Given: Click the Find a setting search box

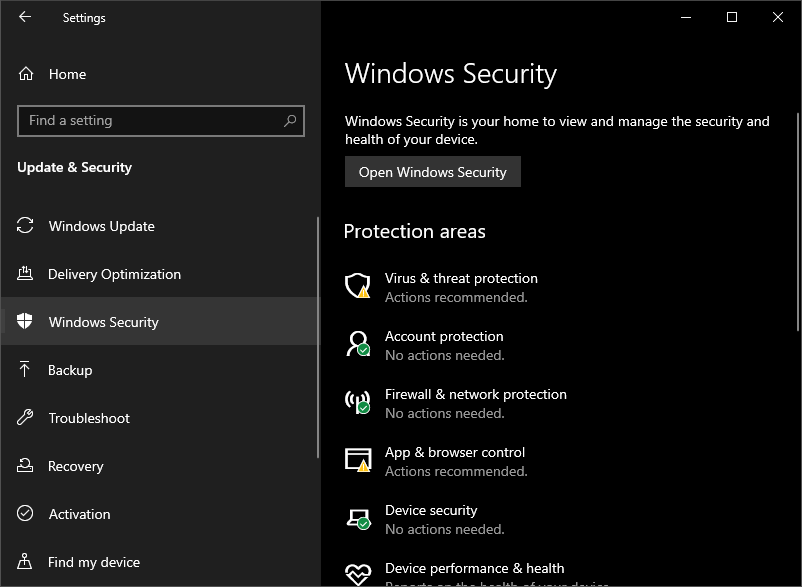Looking at the screenshot, I should pos(150,121).
